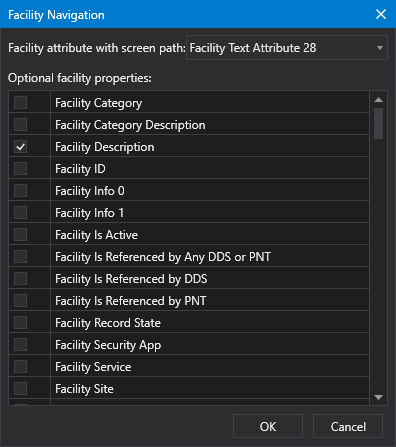396x447 pixels.
Task: Select the Facility Security App text row
Action: 210,345
